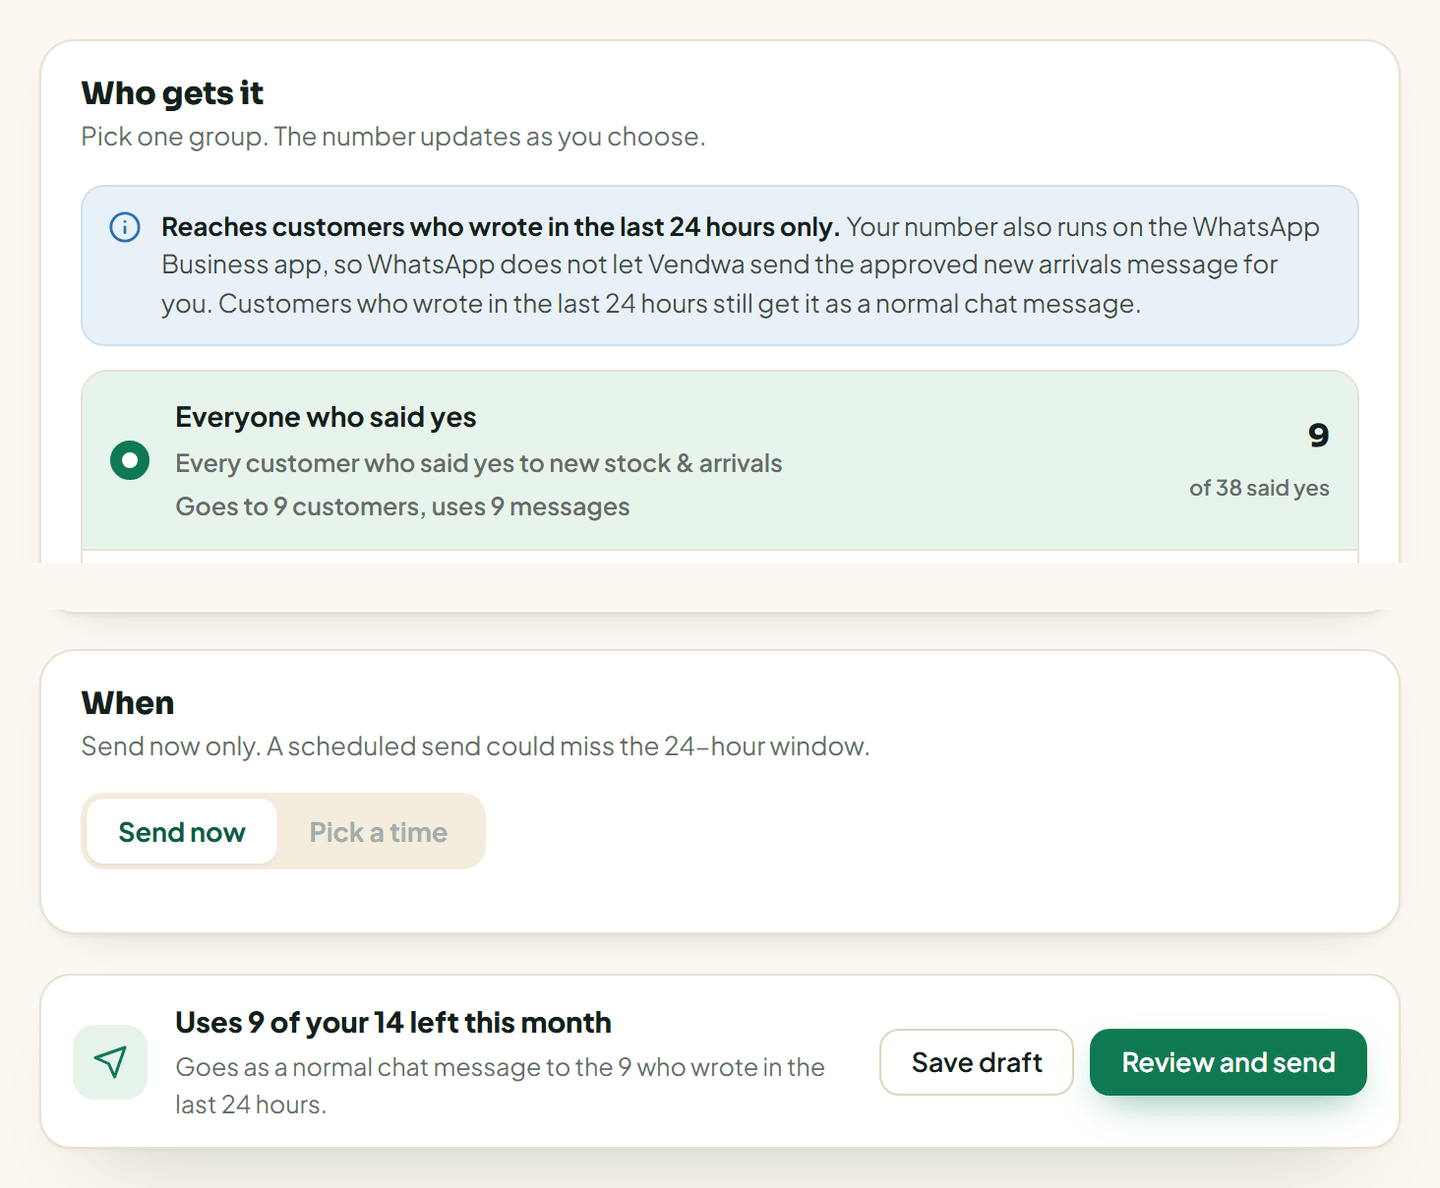Click the "Send now only" explanation text

point(475,746)
